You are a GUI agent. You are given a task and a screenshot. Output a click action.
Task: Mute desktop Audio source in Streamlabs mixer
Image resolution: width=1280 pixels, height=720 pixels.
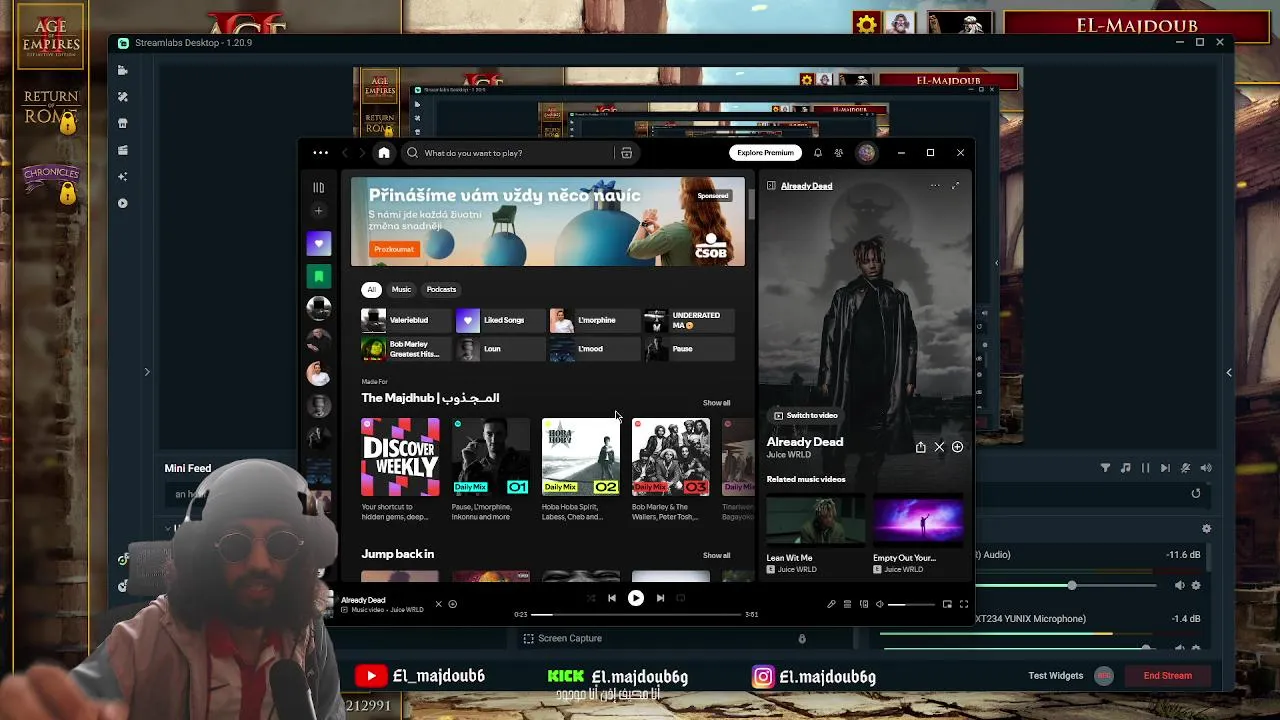pyautogui.click(x=1179, y=585)
